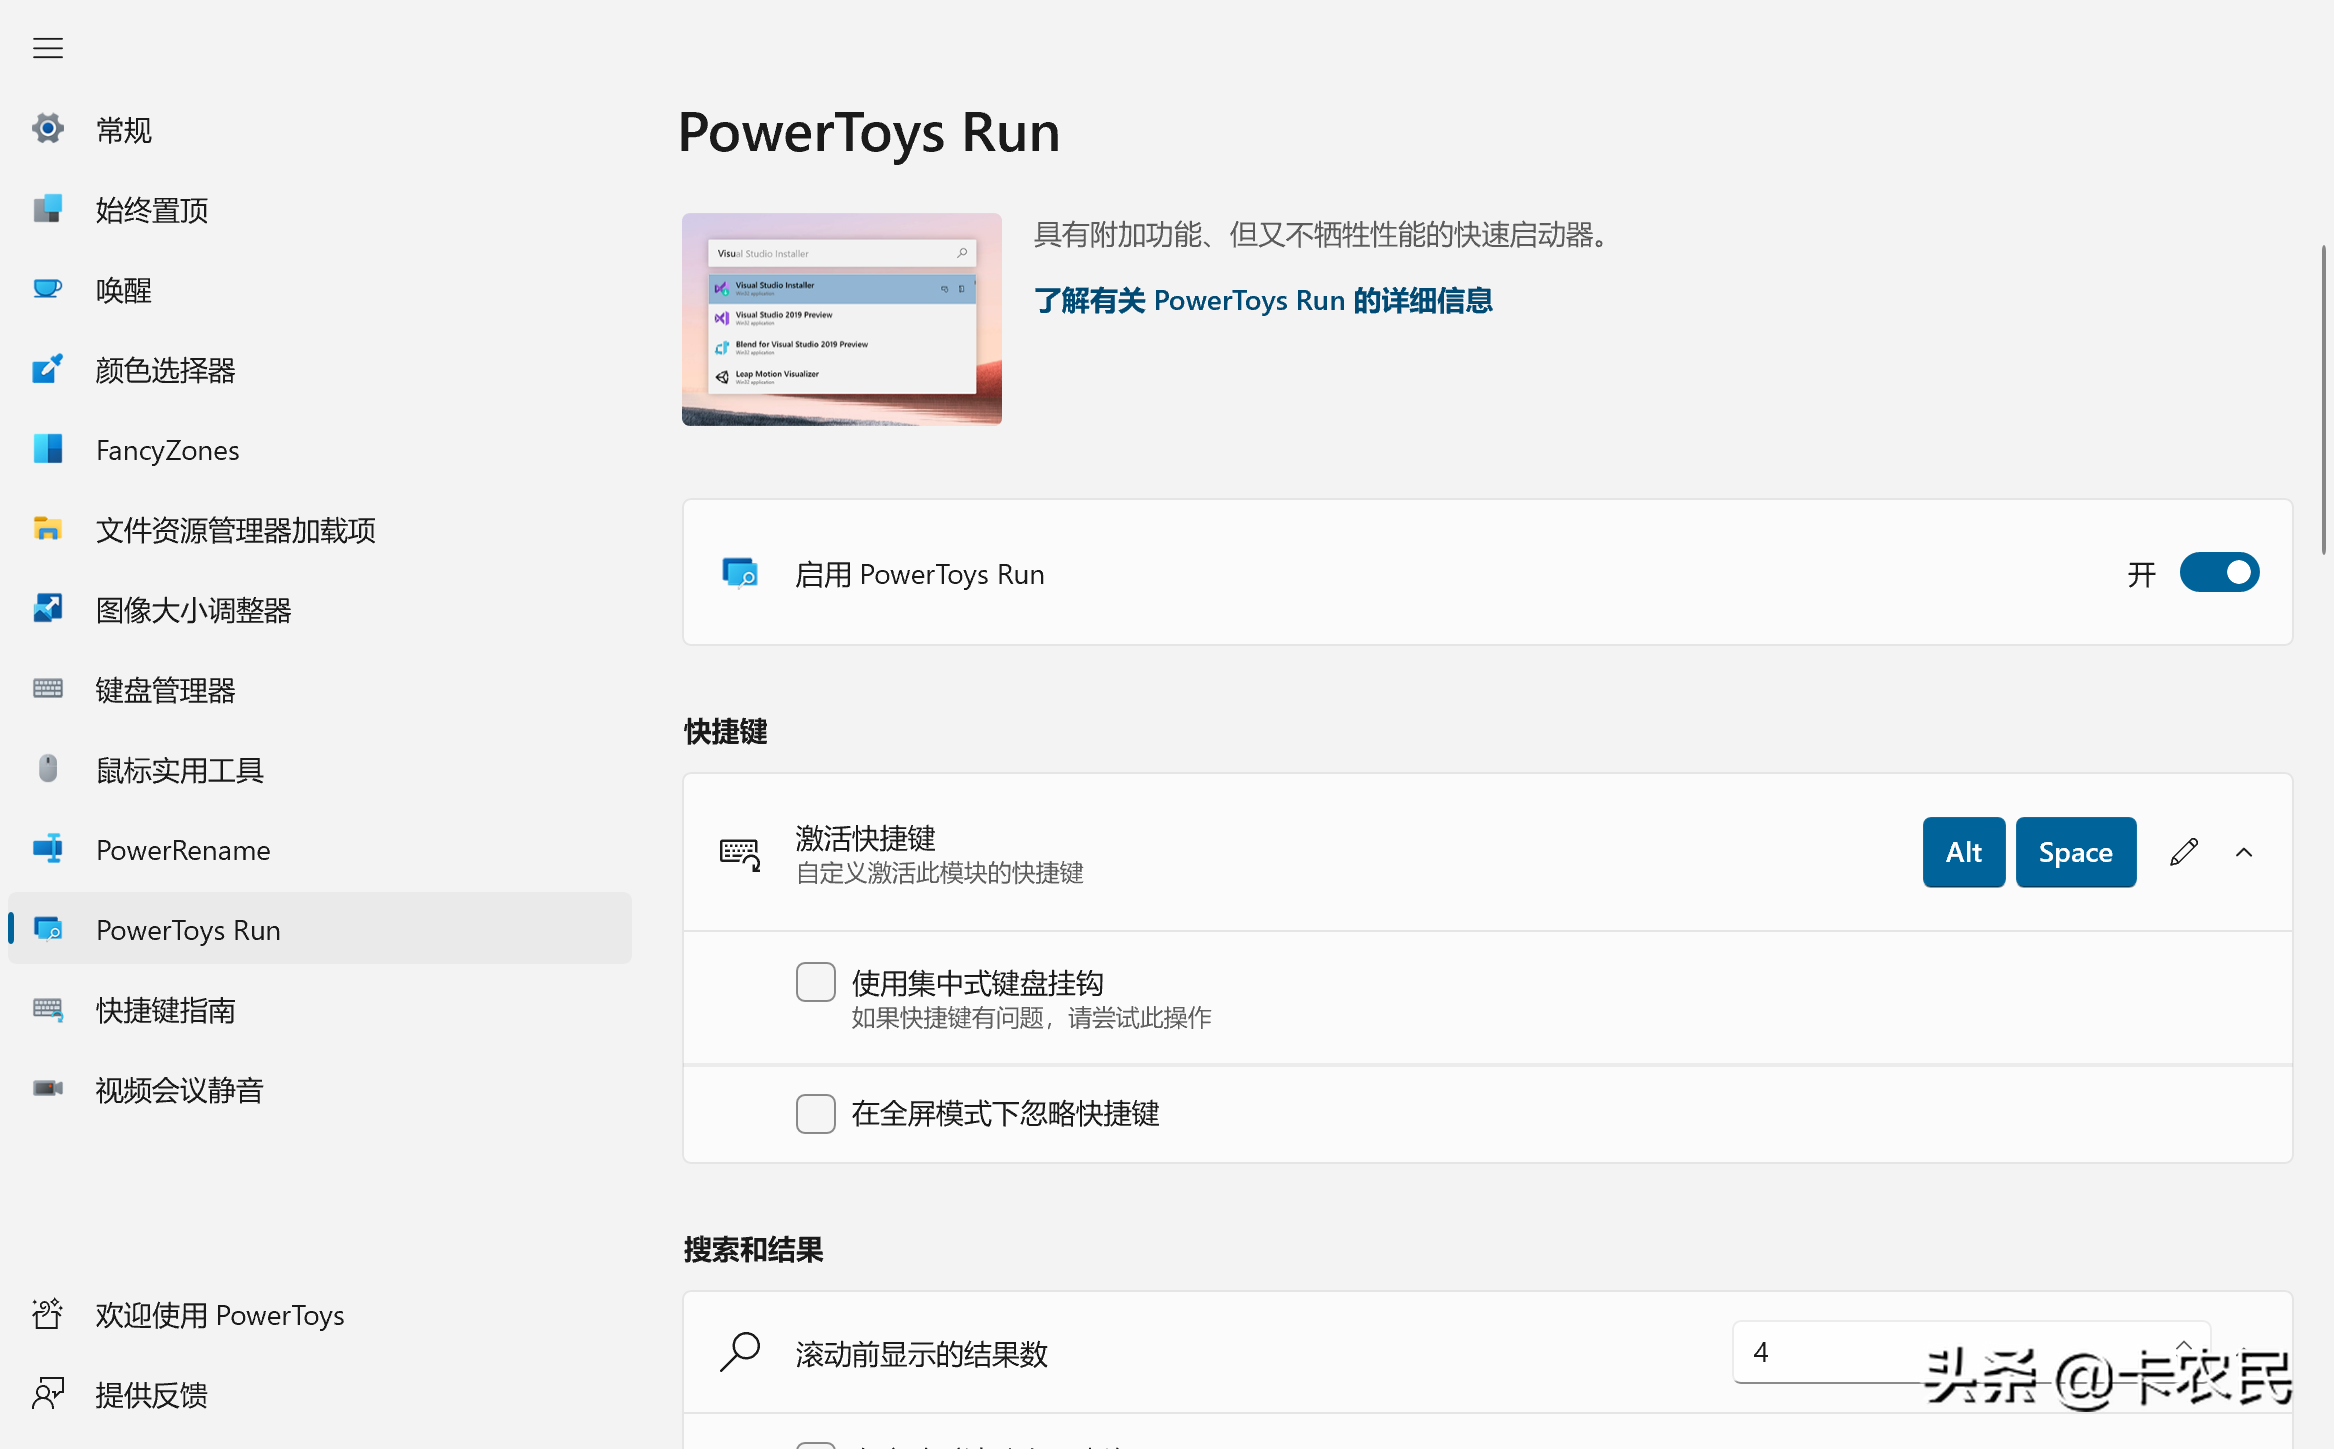This screenshot has height=1449, width=2334.
Task: Click the Mouse utilities icon
Action: coord(47,769)
